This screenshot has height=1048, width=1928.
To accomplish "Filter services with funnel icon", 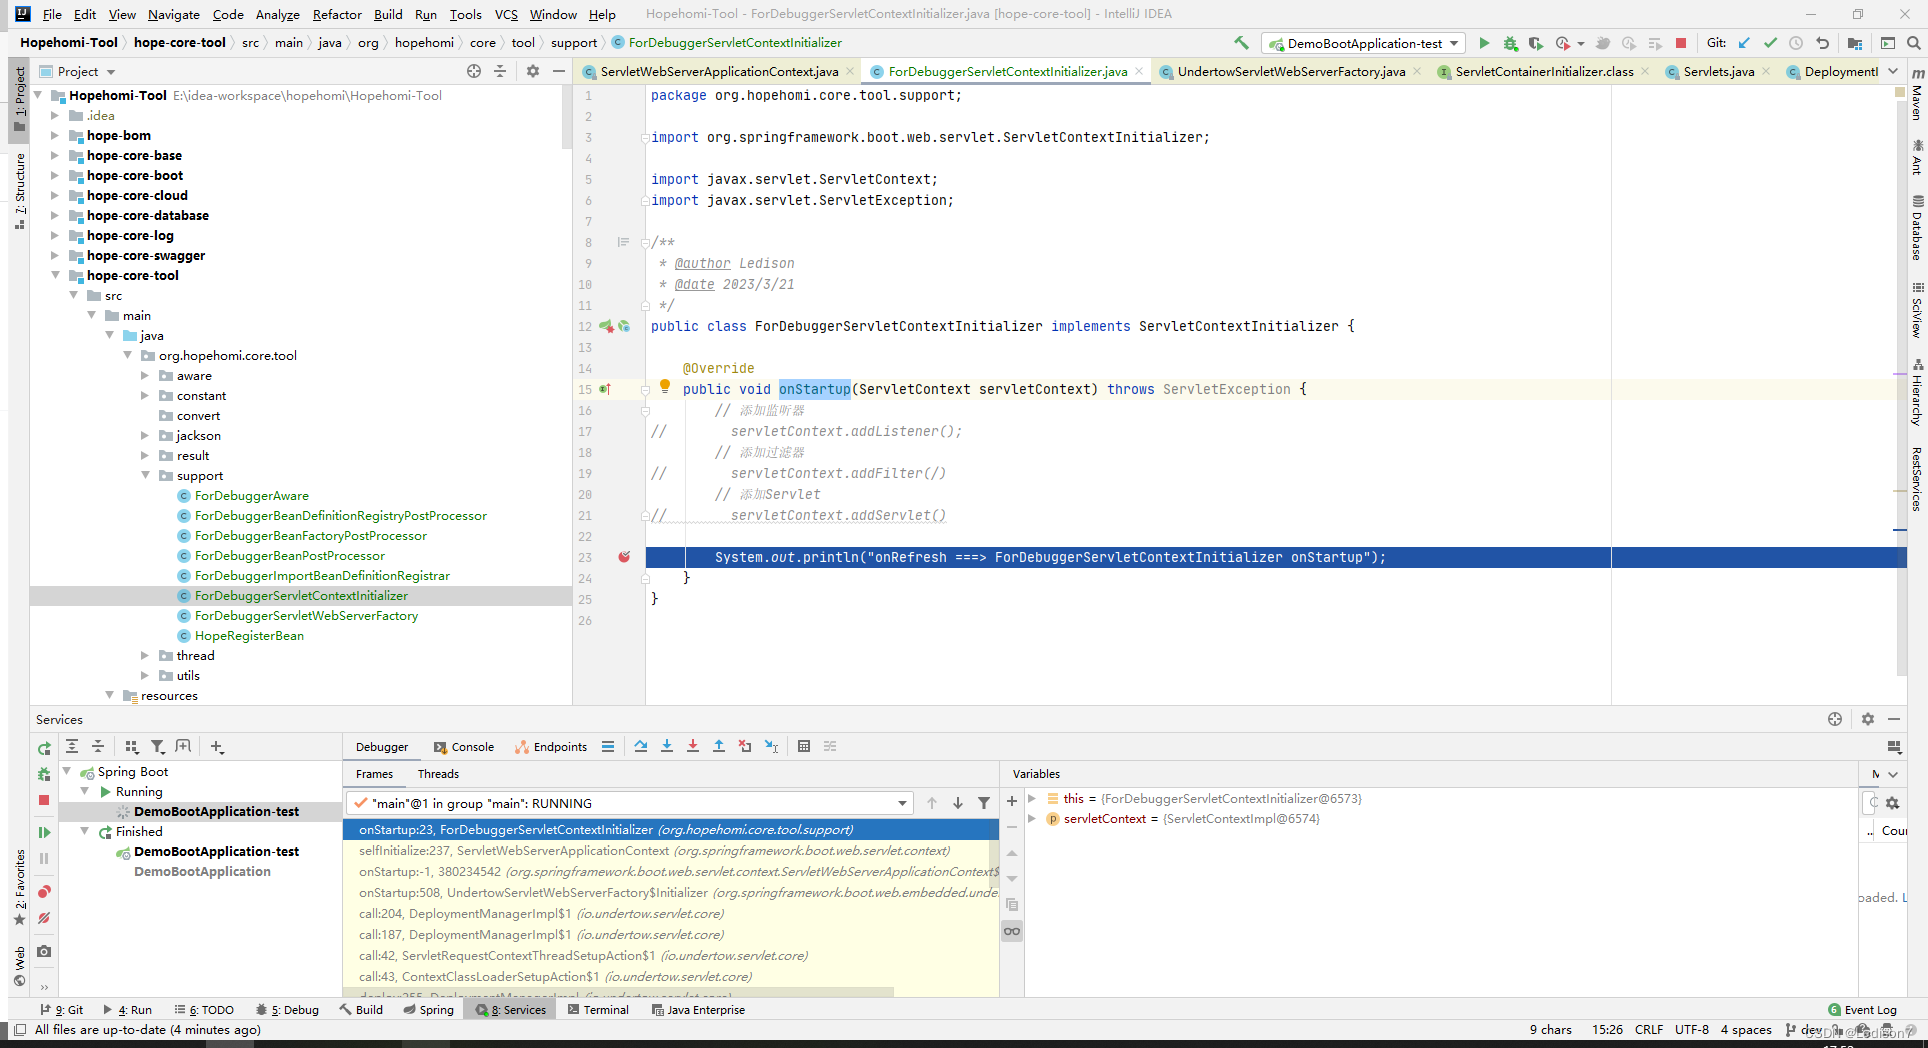I will [x=157, y=746].
